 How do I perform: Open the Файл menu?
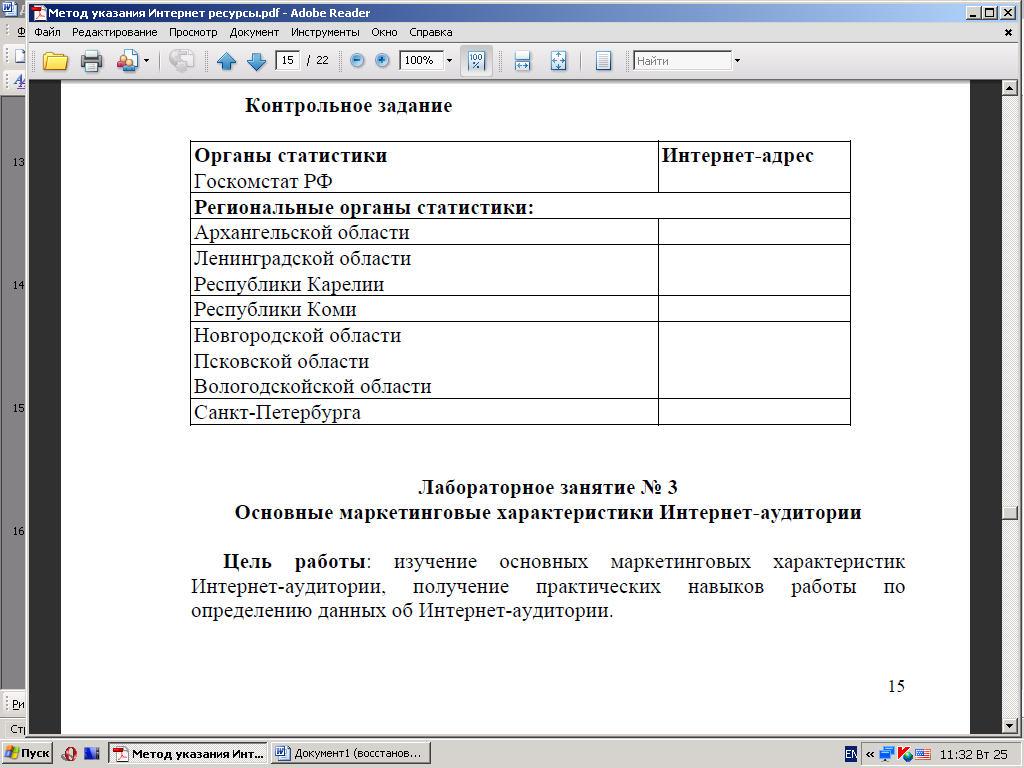click(x=47, y=32)
